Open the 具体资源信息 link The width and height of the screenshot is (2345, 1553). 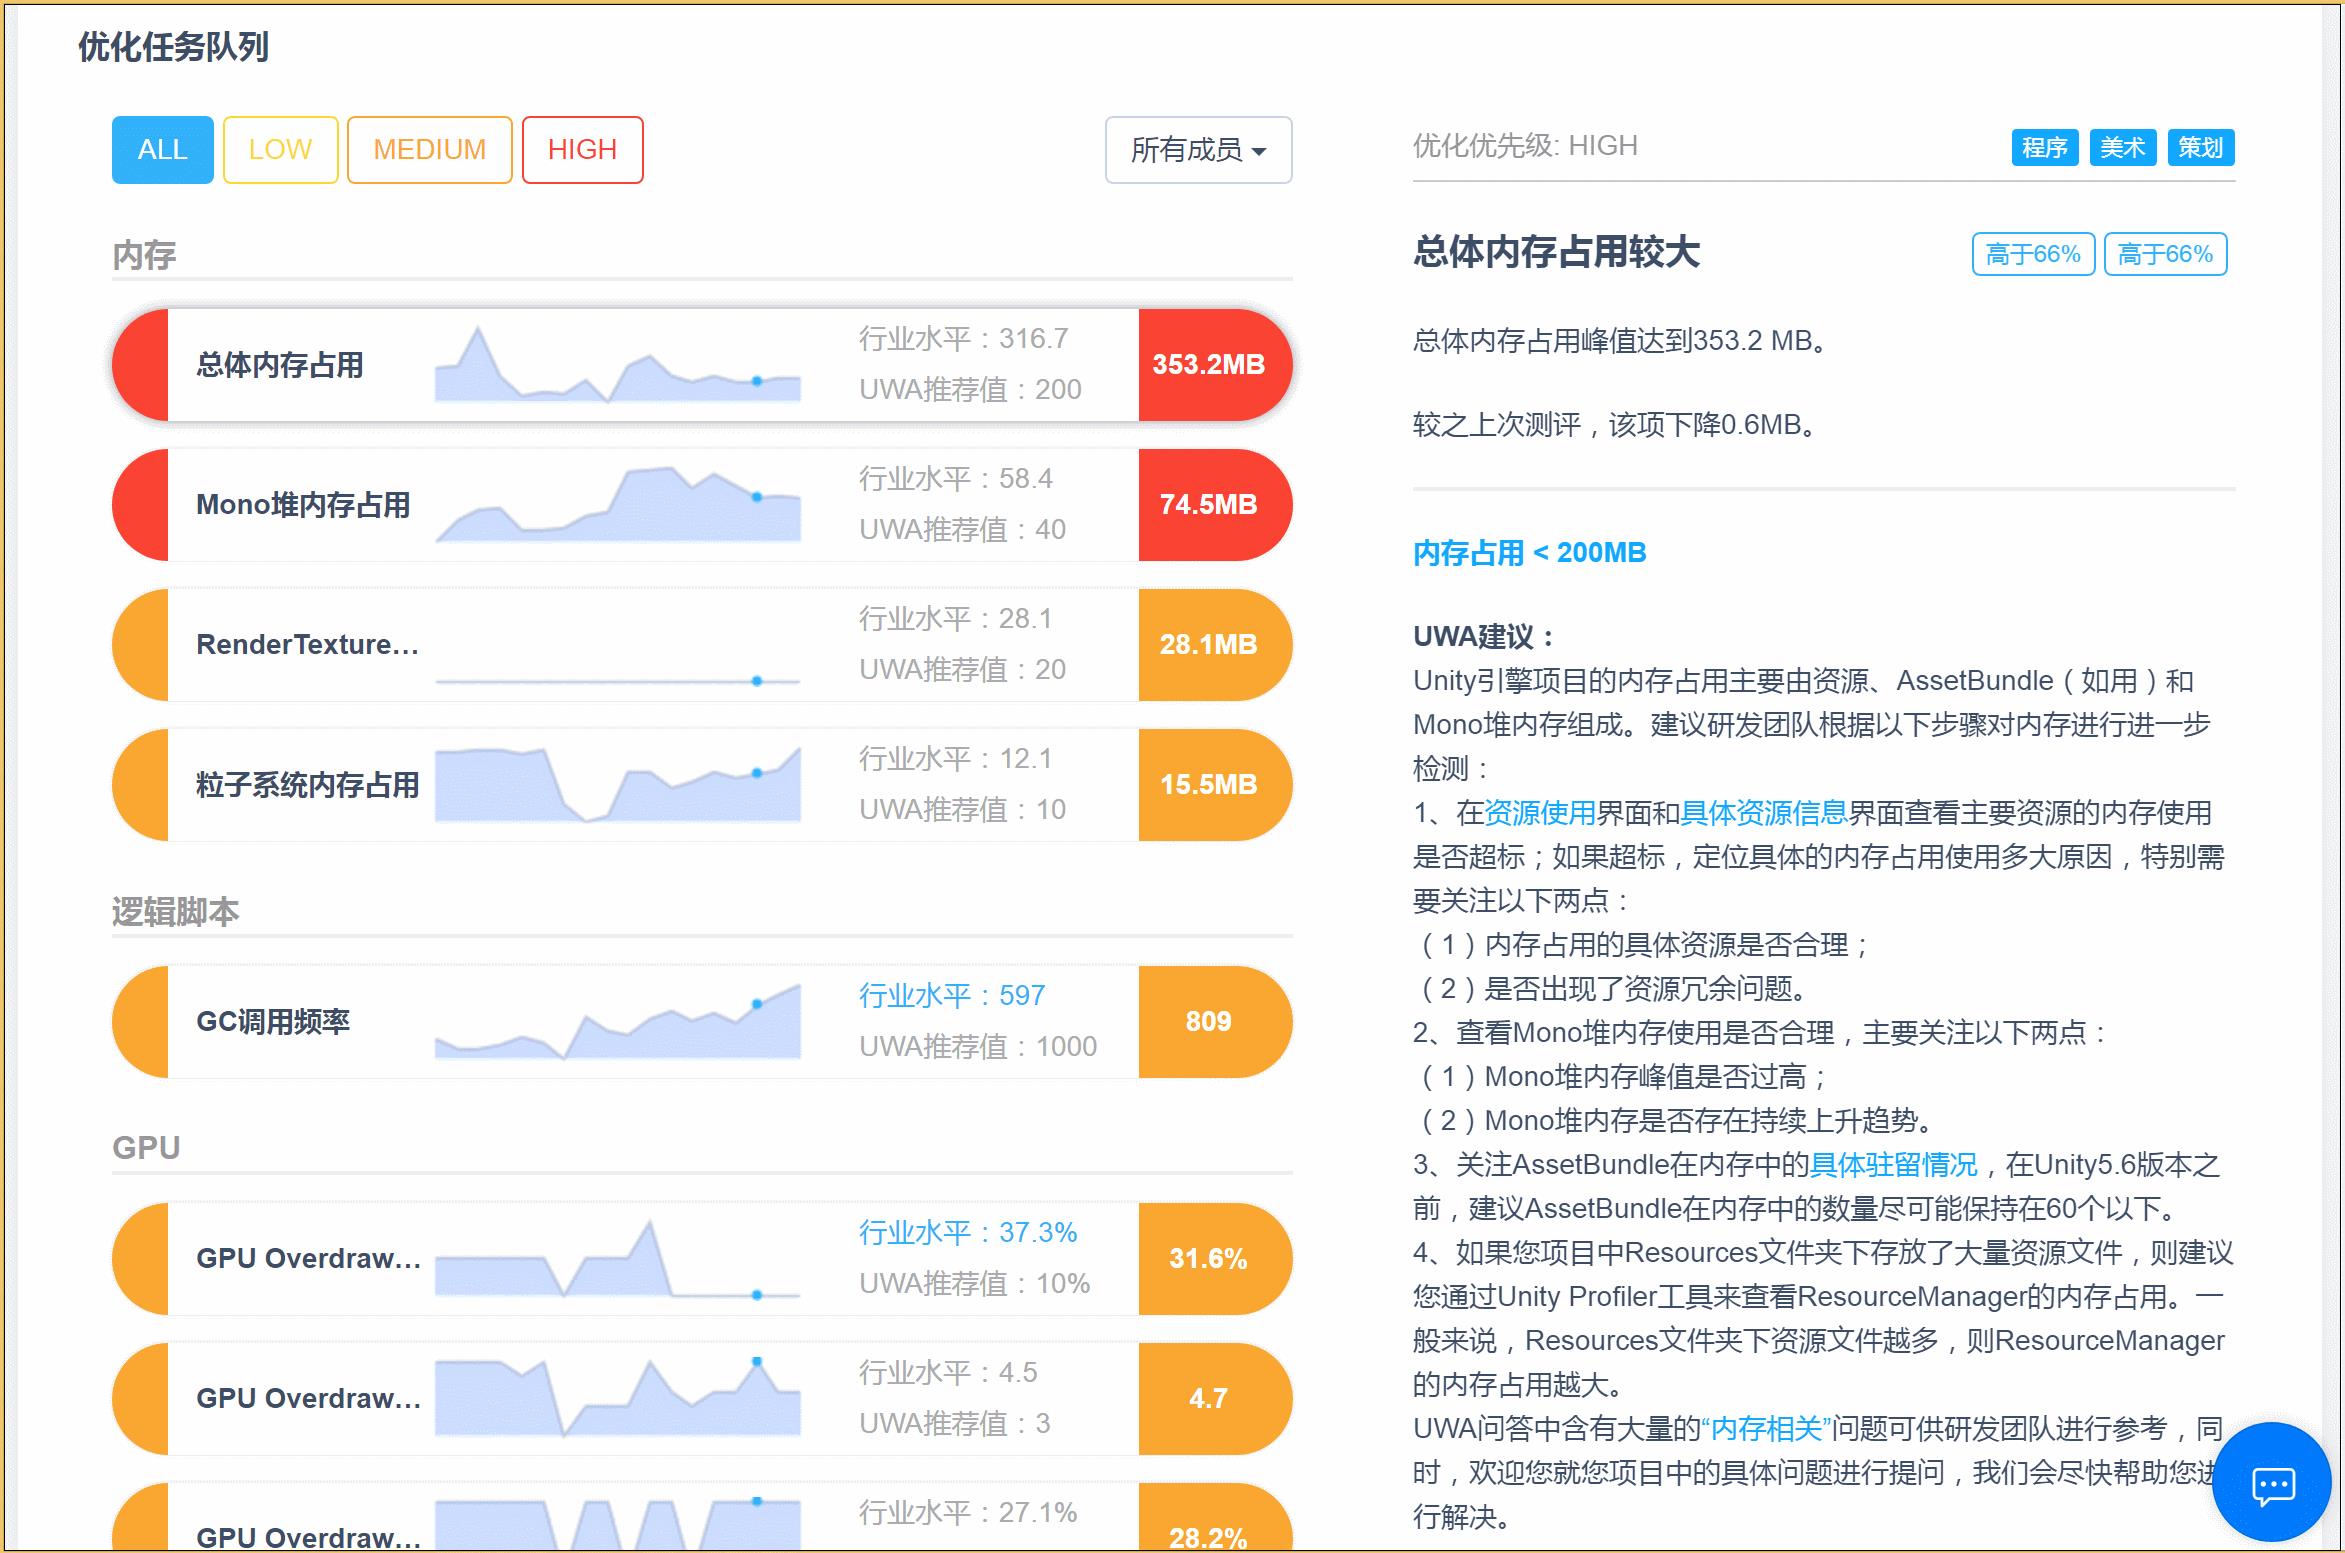(x=1764, y=813)
